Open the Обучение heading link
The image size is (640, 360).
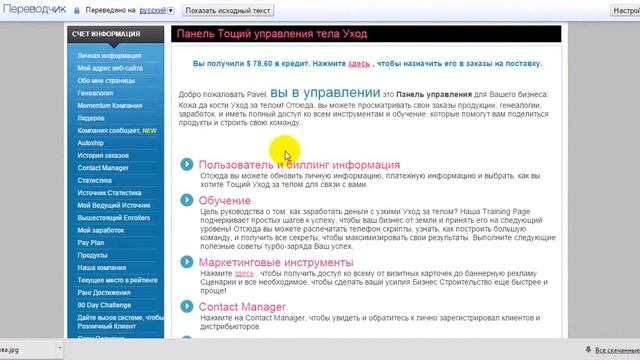point(224,201)
